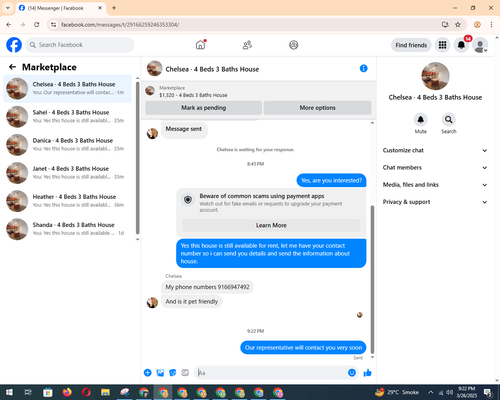
Task: Open the Windows Start menu
Action: click(x=9, y=392)
